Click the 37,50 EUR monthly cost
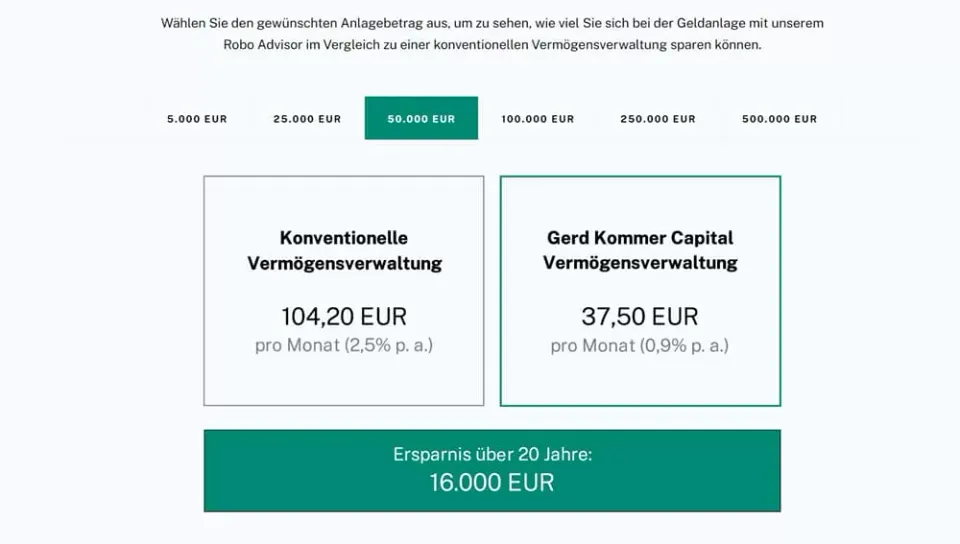The width and height of the screenshot is (960, 544). [x=640, y=316]
